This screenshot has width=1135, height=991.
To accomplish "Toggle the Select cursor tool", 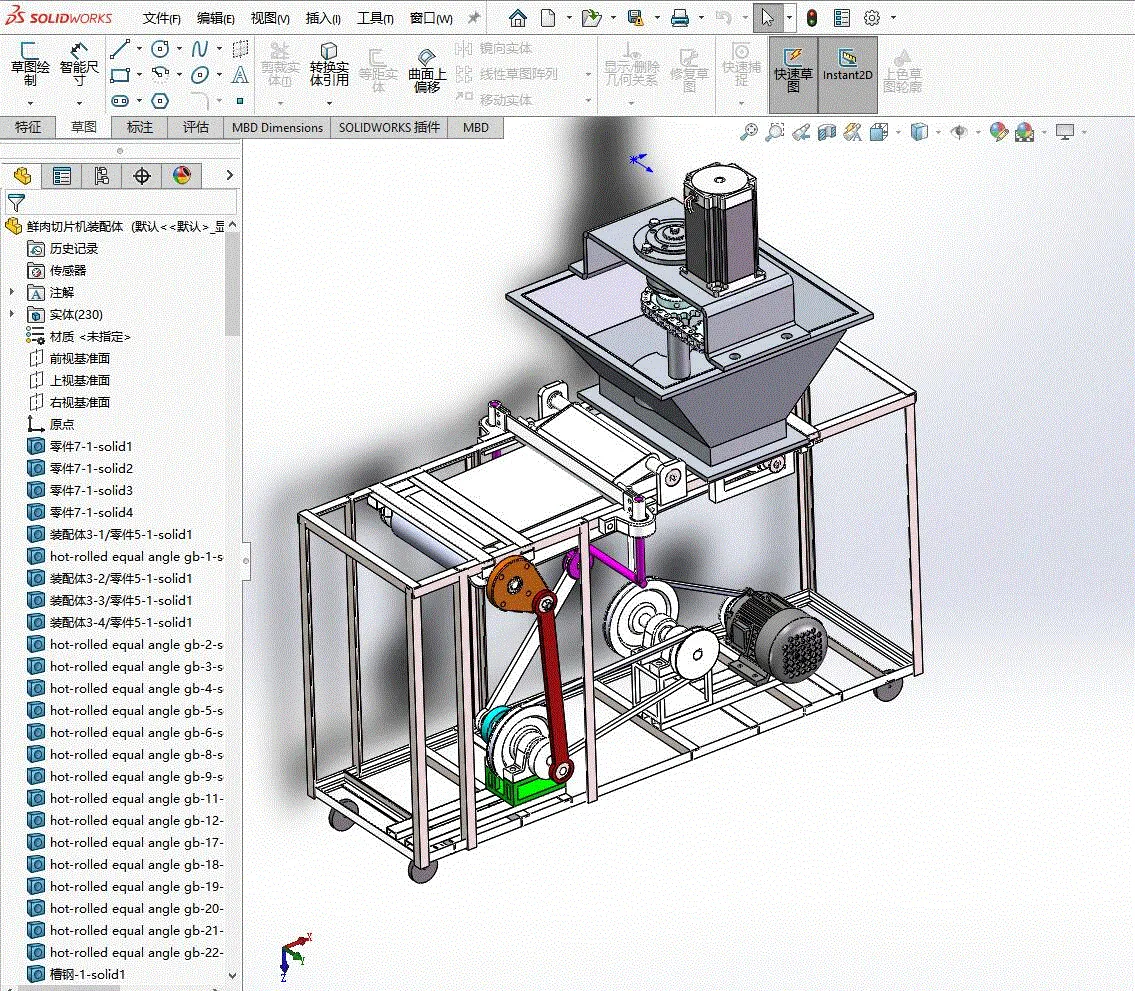I will pos(767,17).
